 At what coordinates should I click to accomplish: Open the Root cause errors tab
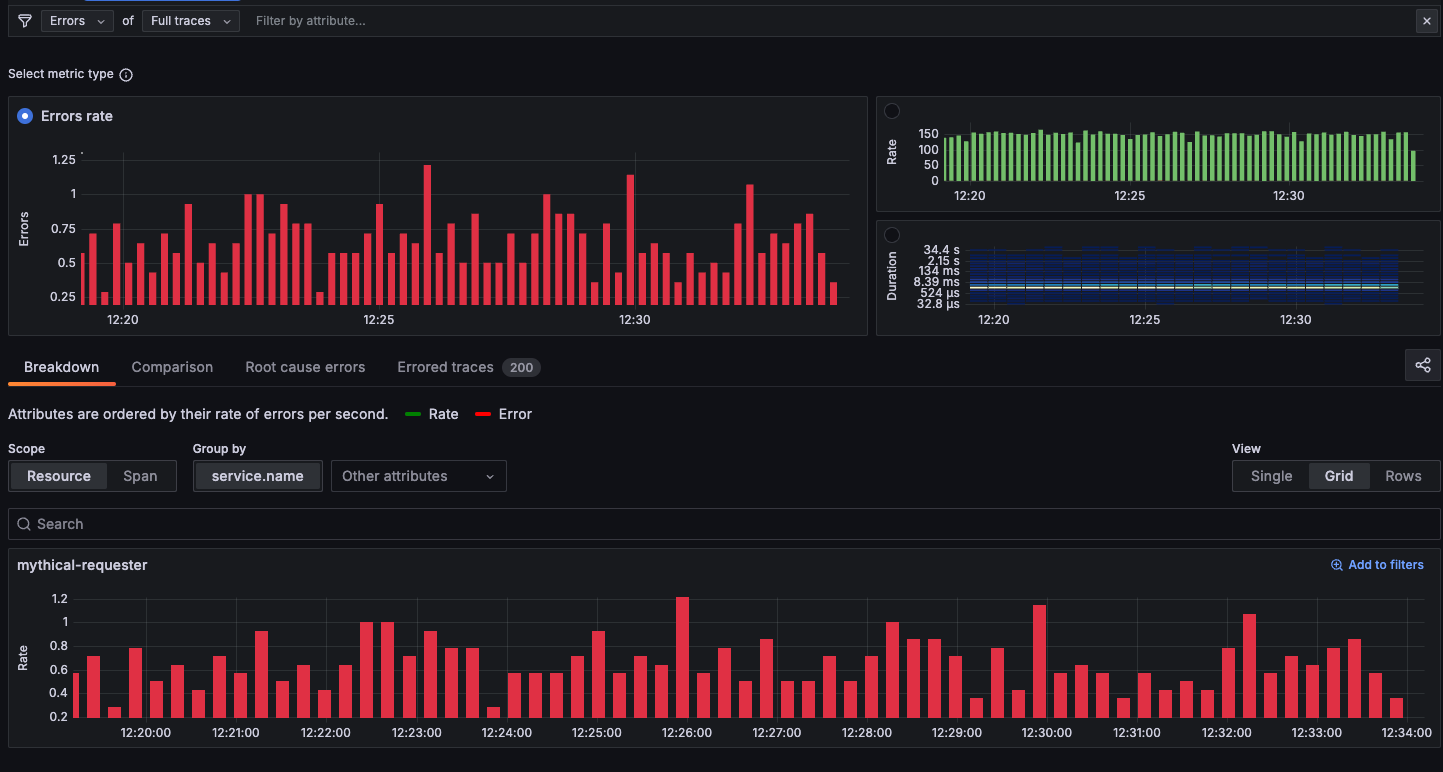click(305, 367)
